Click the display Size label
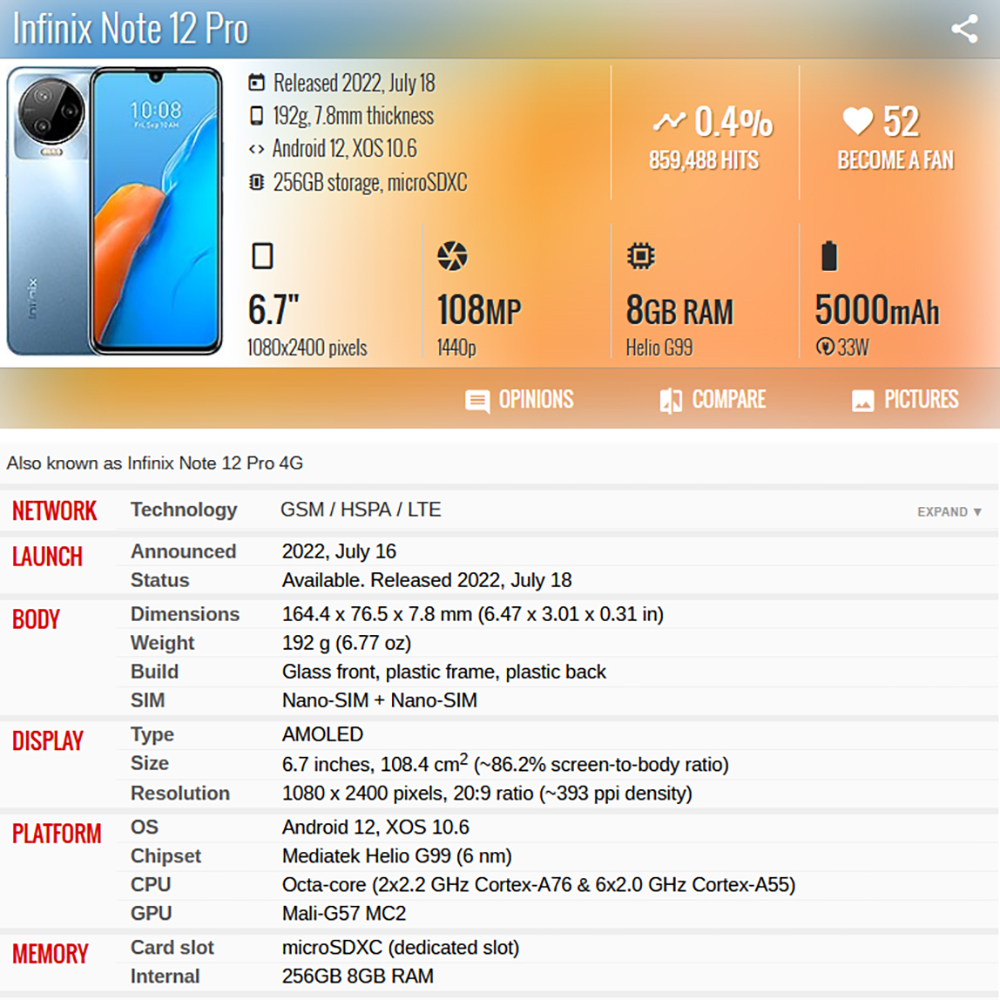This screenshot has height=1000, width=1000. pyautogui.click(x=150, y=763)
